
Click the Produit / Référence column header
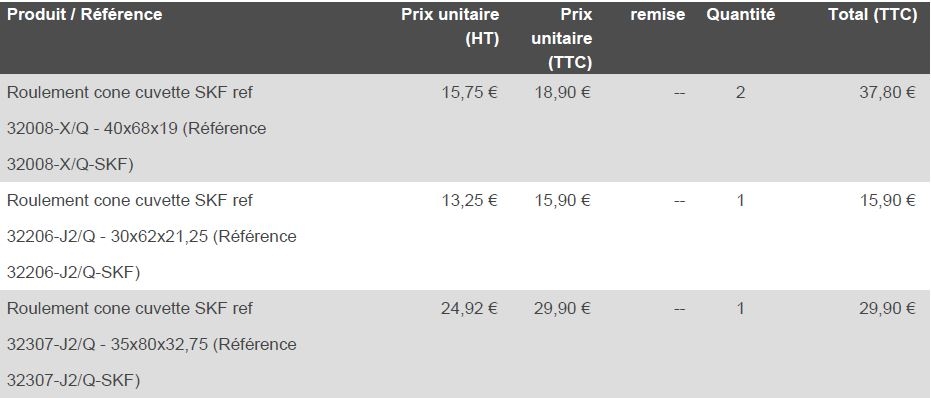coord(84,15)
